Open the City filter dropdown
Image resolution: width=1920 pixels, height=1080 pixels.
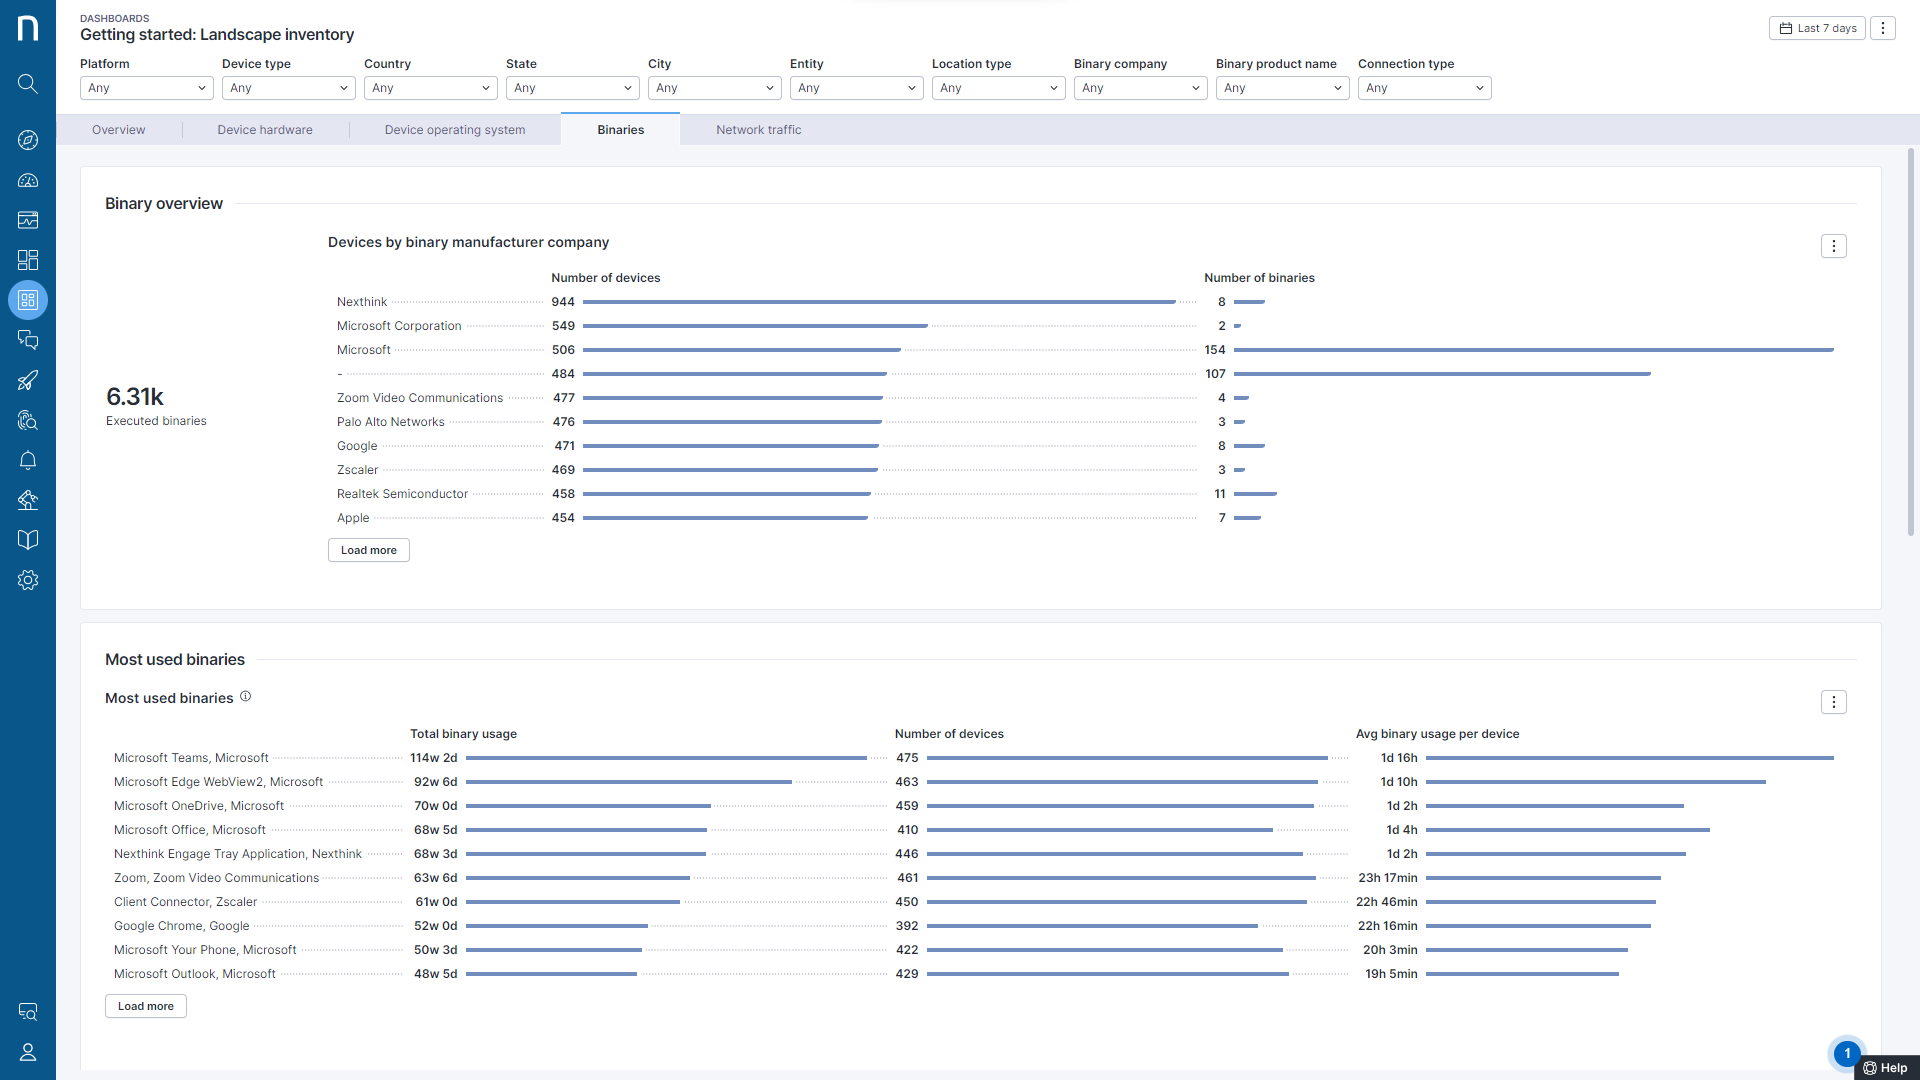[715, 88]
